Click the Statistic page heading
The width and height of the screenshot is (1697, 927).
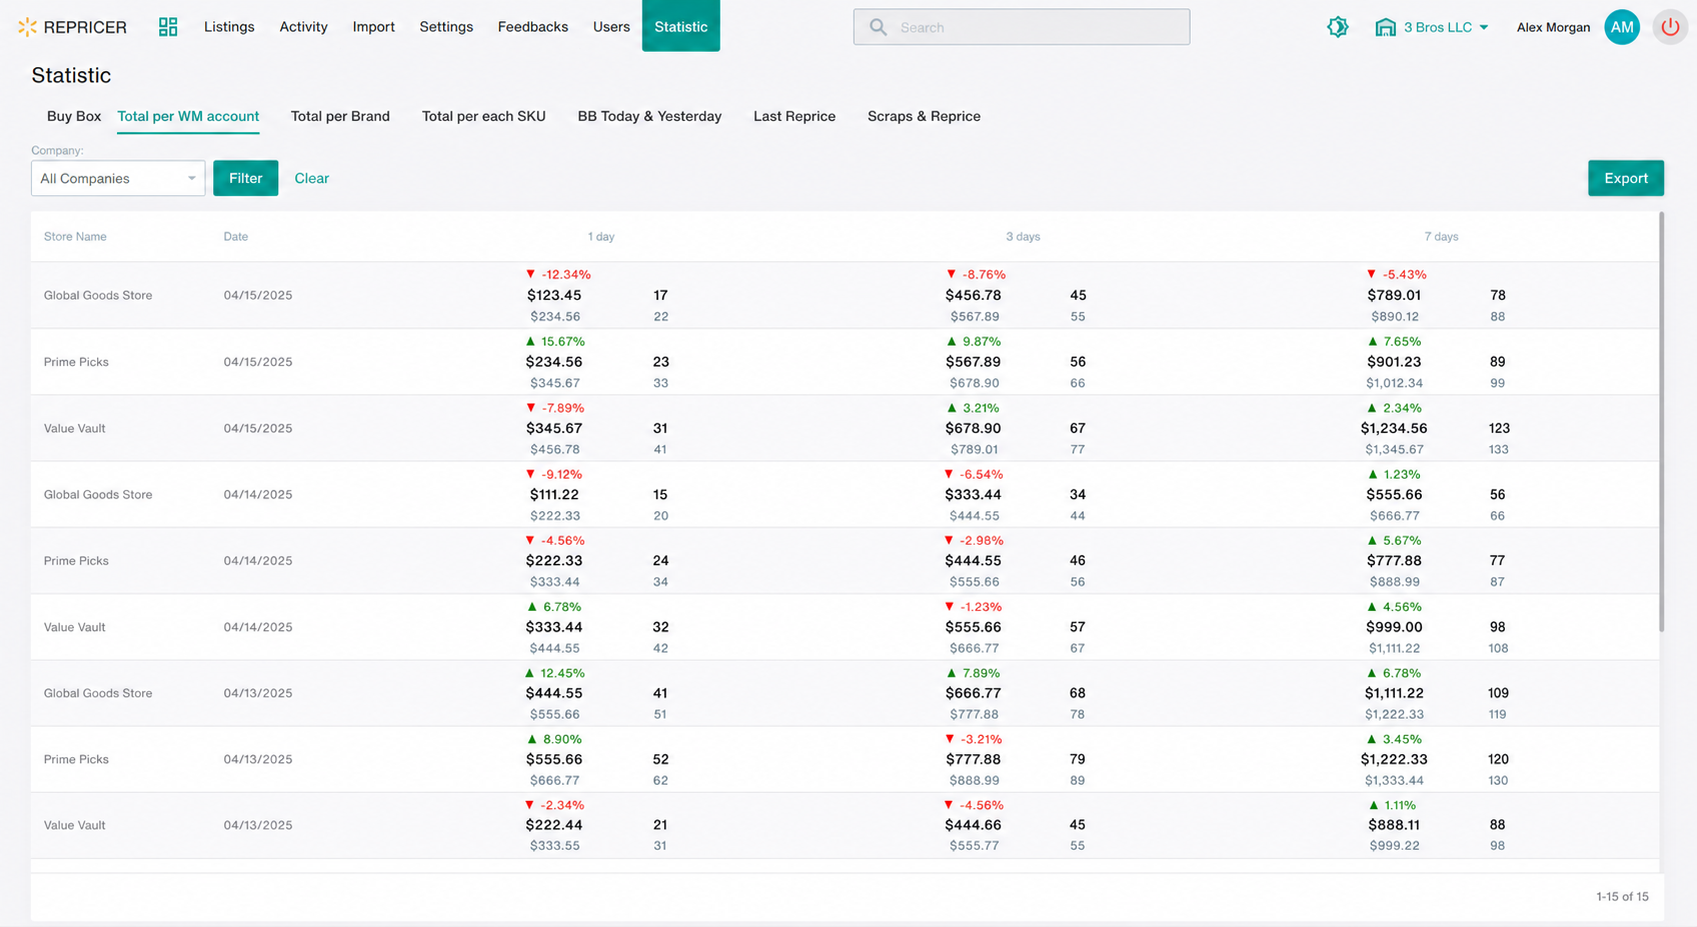tap(71, 75)
